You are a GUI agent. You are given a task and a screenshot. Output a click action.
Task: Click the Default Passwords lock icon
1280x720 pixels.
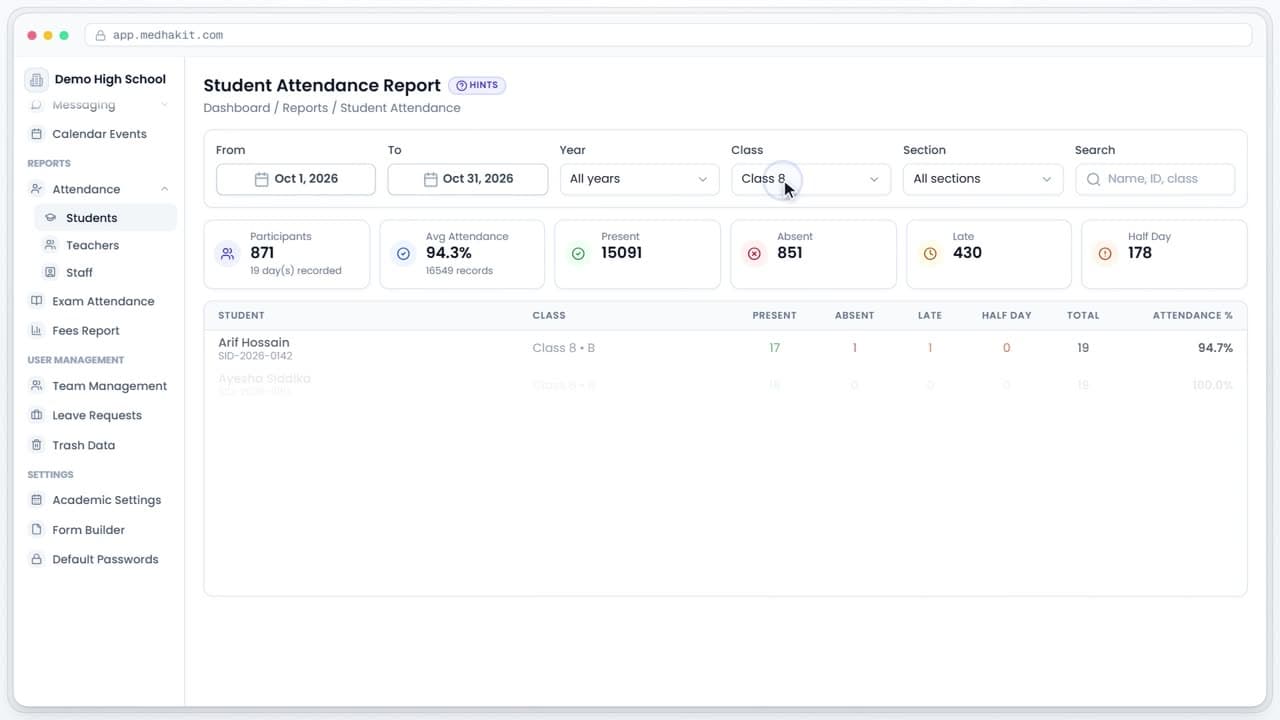click(37, 559)
